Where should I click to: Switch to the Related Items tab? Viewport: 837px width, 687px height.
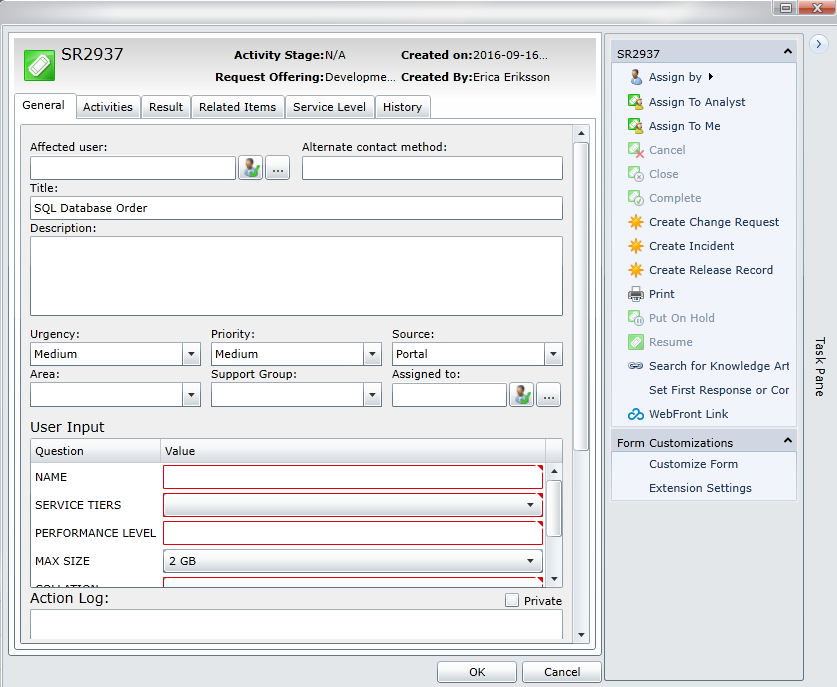238,107
